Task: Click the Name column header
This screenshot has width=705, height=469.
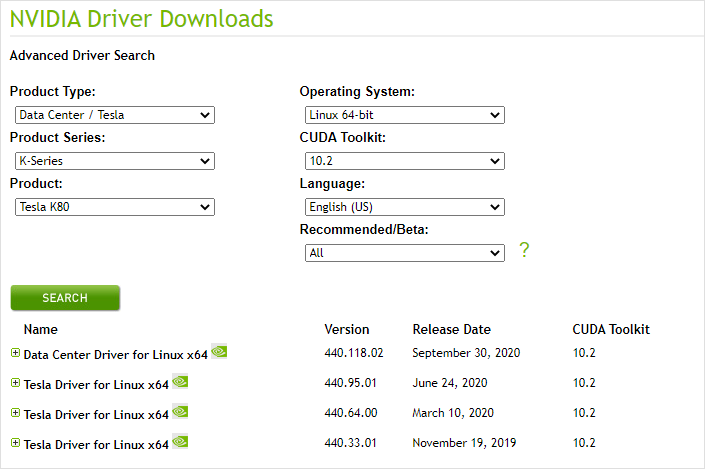Action: 40,329
